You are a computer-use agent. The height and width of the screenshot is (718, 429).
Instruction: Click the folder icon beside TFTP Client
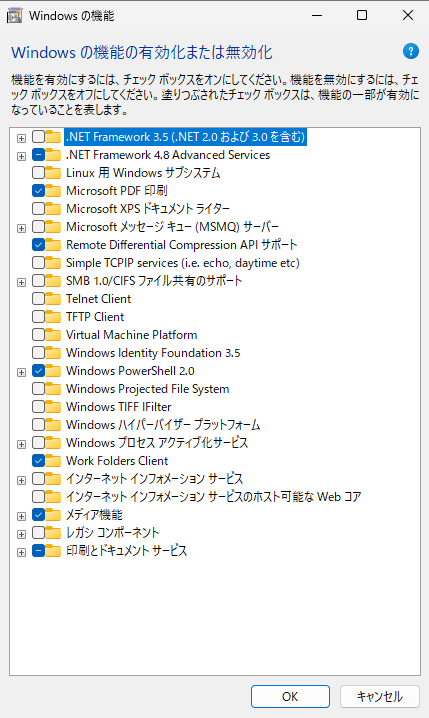(x=53, y=317)
